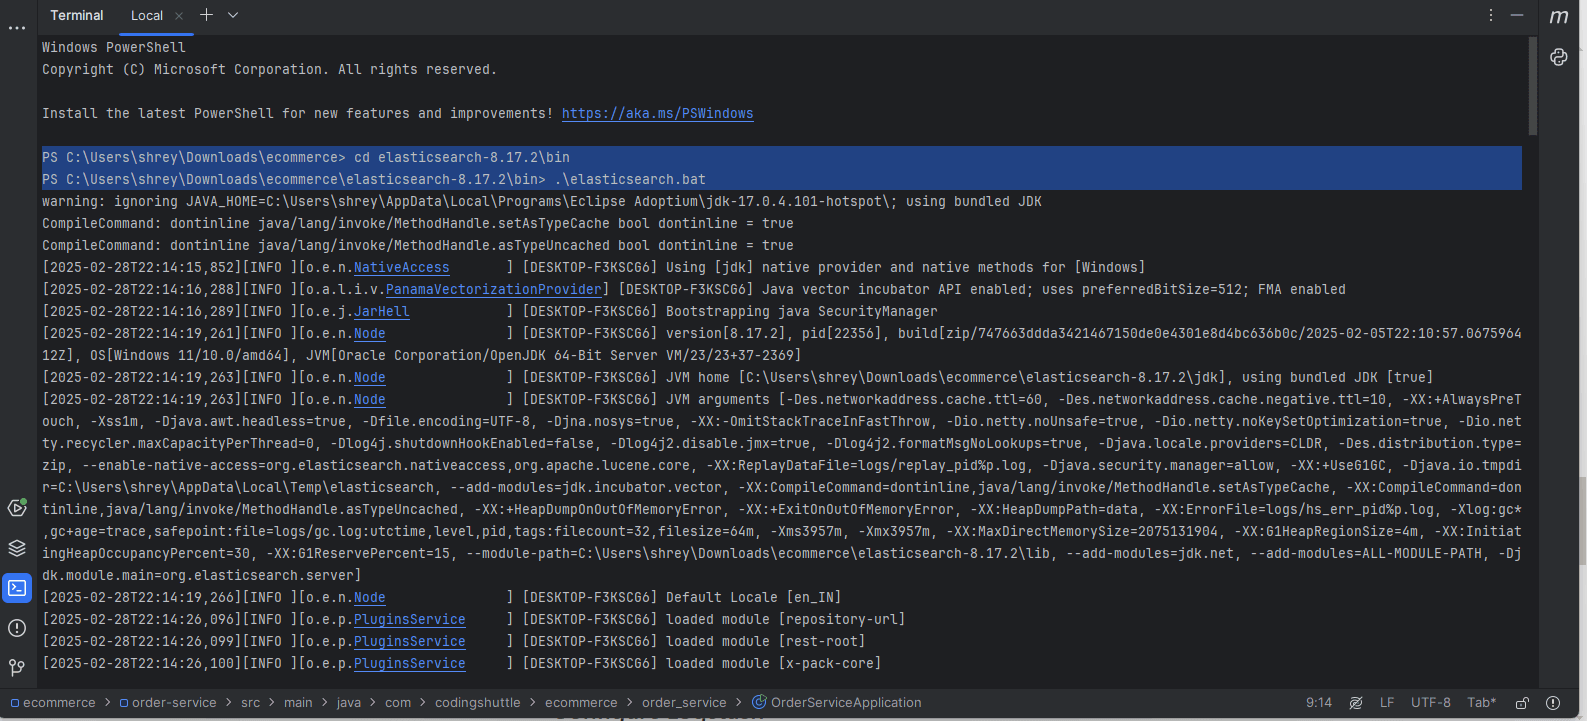Screen dimensions: 1587x721
Task: Toggle the Terminal tool window icon
Action: pyautogui.click(x=17, y=588)
